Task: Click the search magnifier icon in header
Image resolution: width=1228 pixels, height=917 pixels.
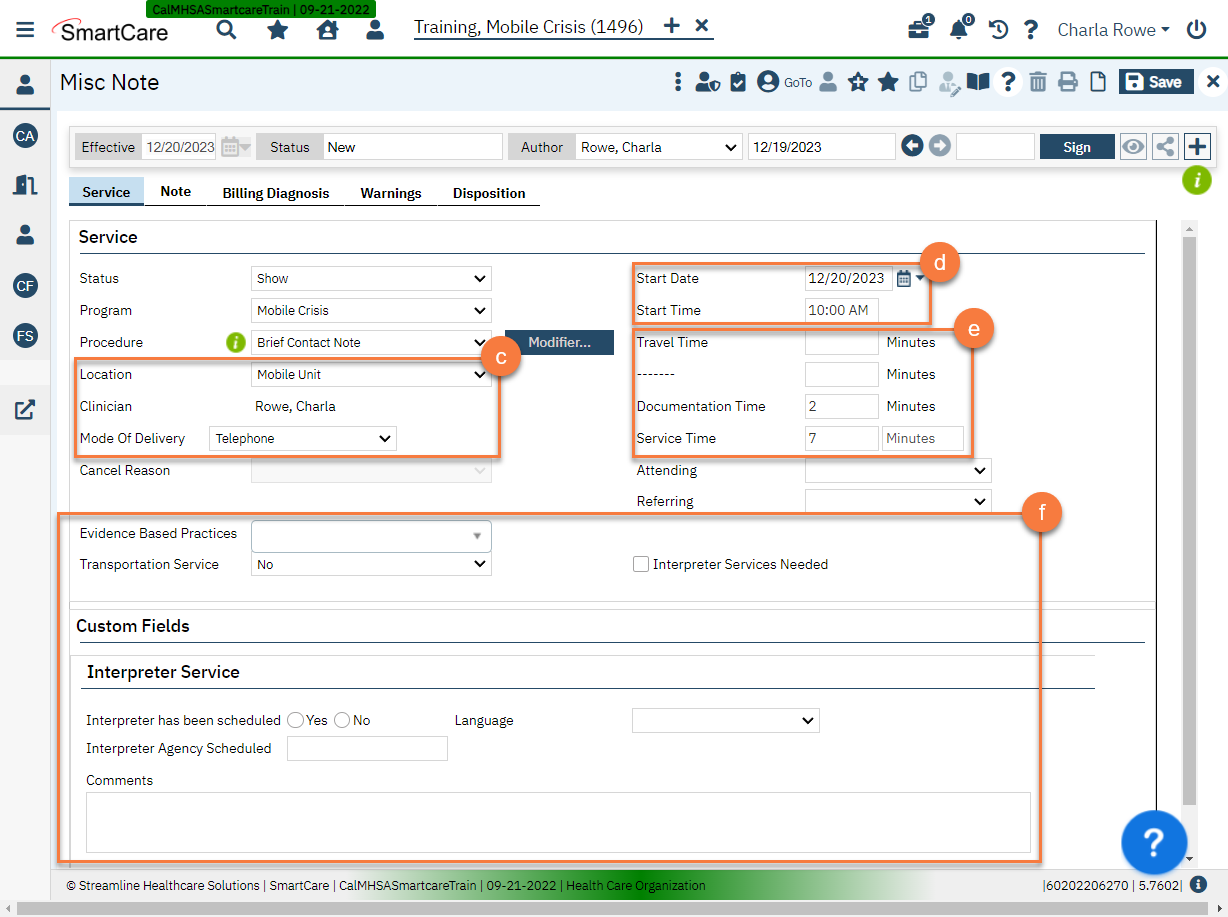Action: click(x=227, y=30)
